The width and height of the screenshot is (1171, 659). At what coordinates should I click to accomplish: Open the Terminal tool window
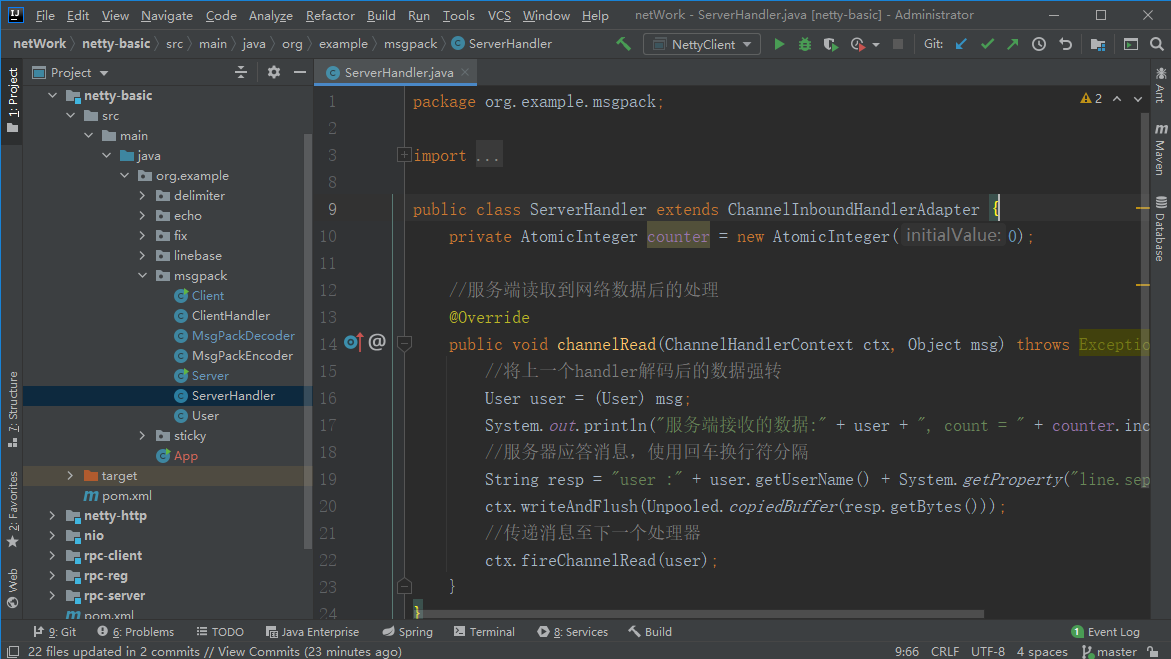pyautogui.click(x=484, y=632)
